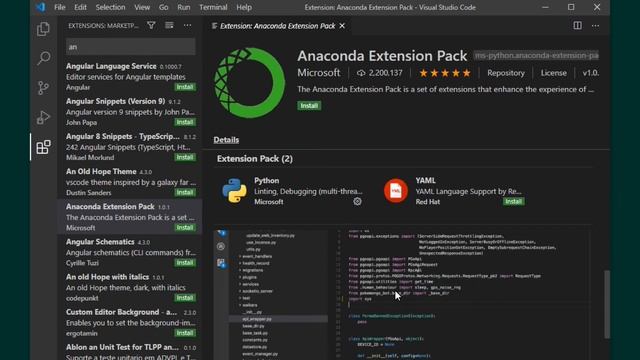This screenshot has height=360, width=640.
Task: Open the Selection menu
Action: click(x=110, y=7)
